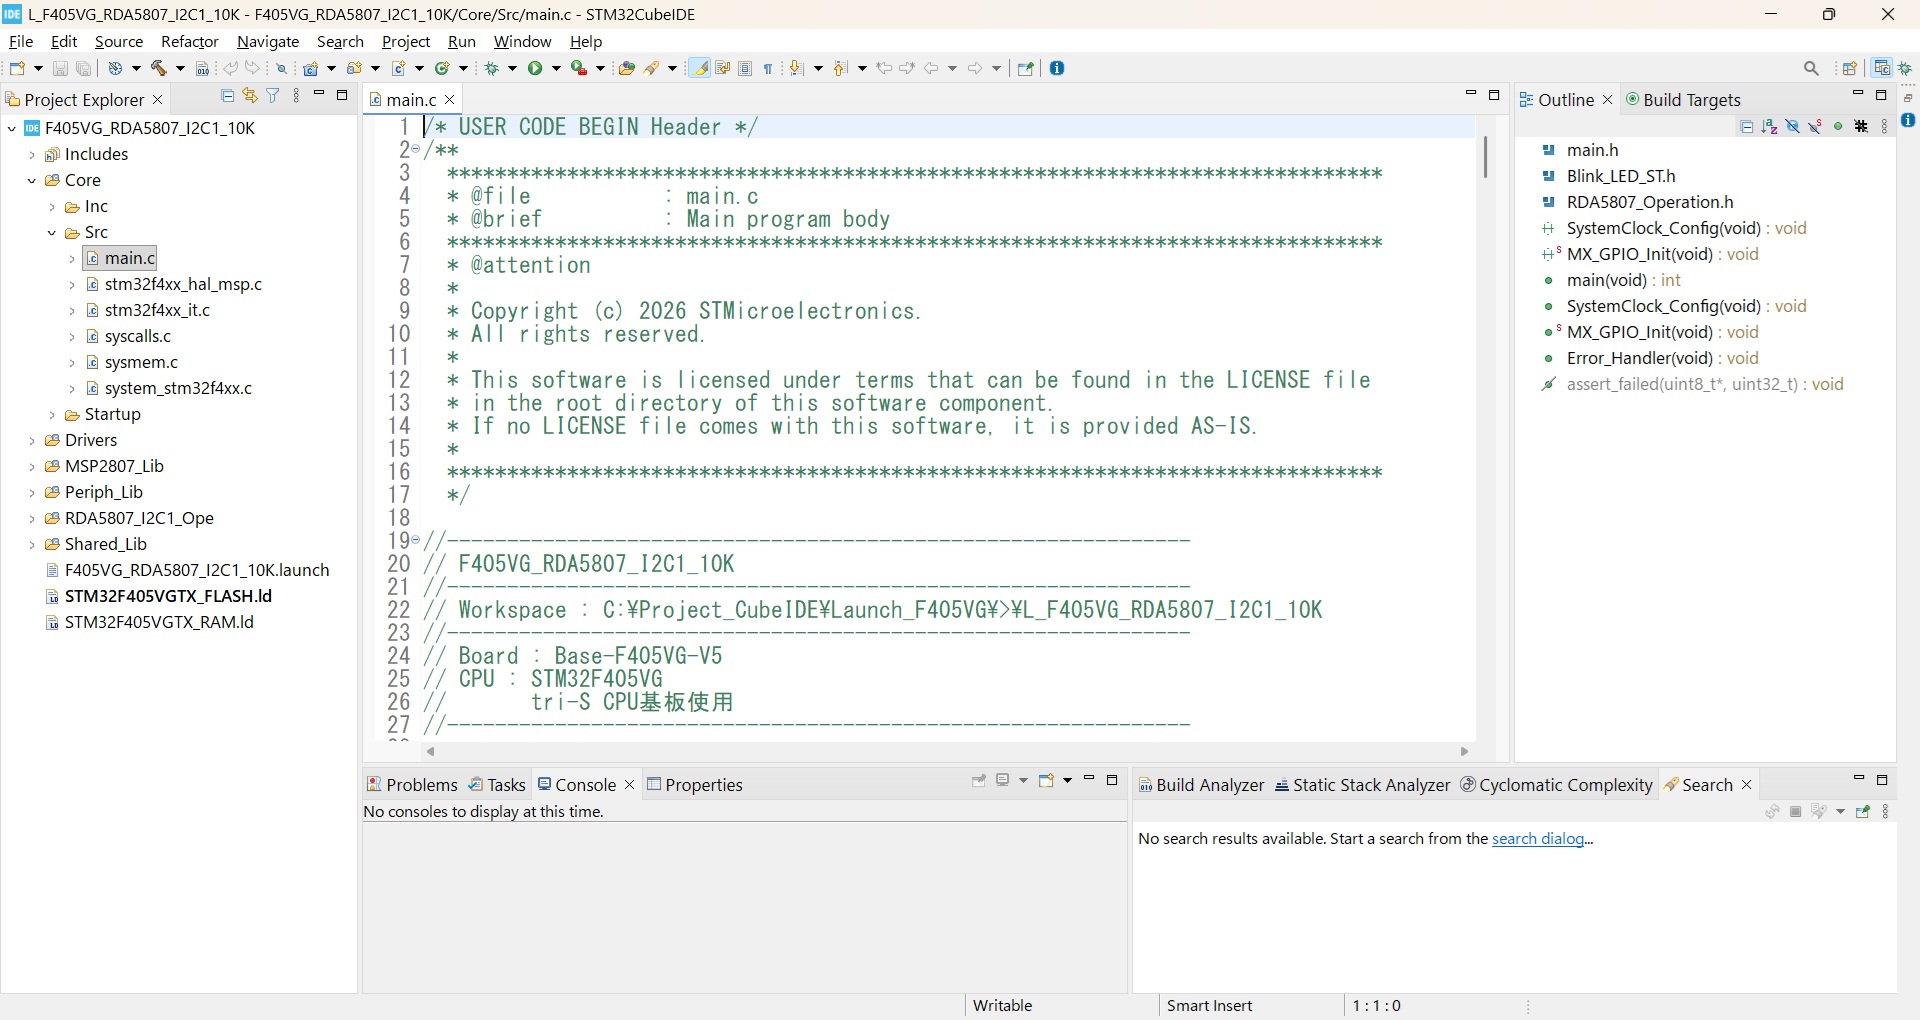Open the Project Explorer filter icon
This screenshot has width=1920, height=1020.
click(272, 96)
